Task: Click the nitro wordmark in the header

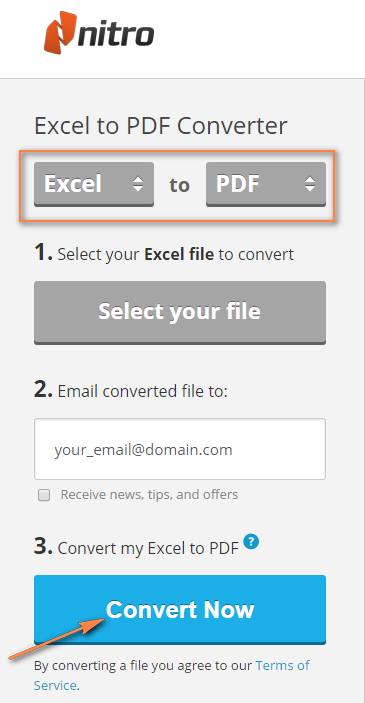Action: point(116,35)
